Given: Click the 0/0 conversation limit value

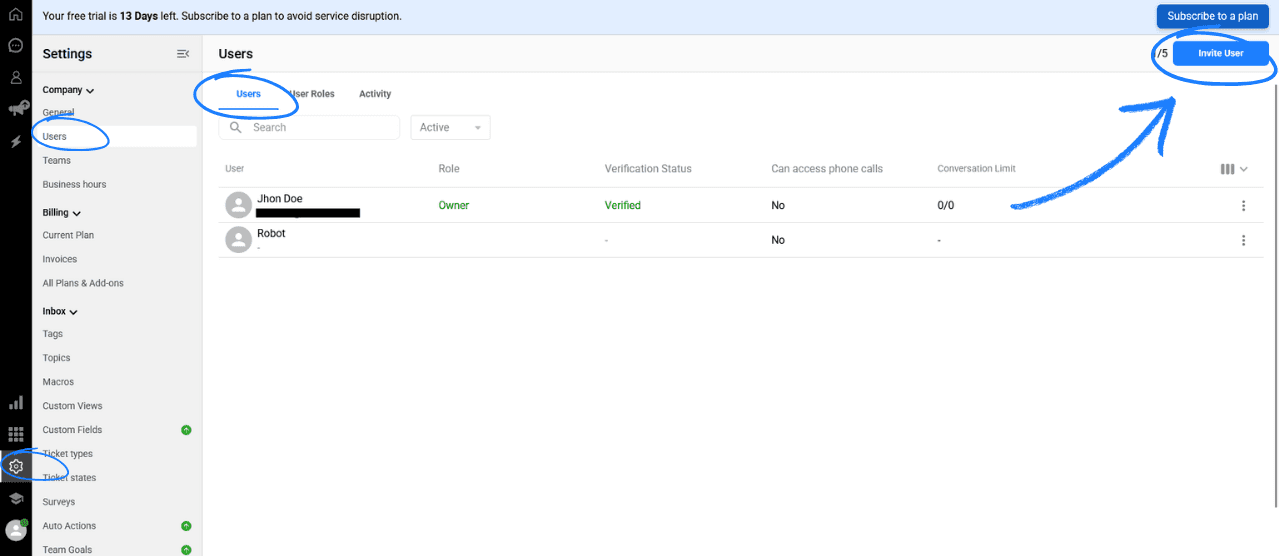Looking at the screenshot, I should click(x=946, y=206).
